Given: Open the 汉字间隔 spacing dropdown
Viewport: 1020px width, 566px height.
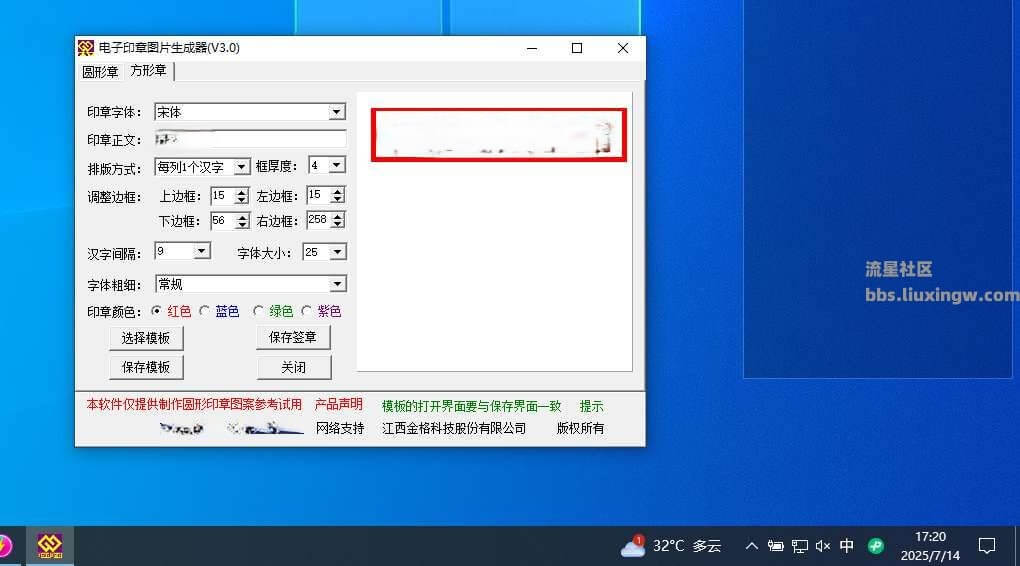Looking at the screenshot, I should coord(202,251).
